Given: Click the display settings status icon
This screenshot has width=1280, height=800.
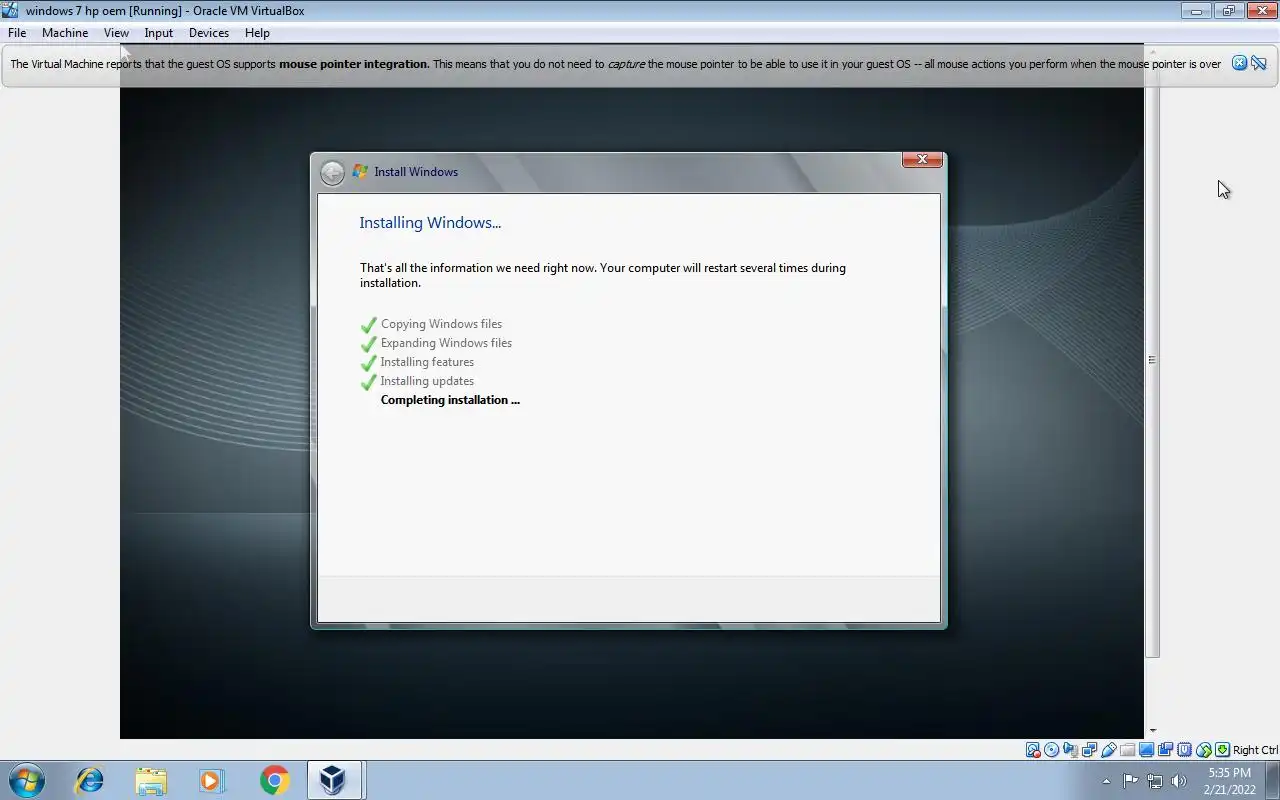Looking at the screenshot, I should click(1146, 750).
